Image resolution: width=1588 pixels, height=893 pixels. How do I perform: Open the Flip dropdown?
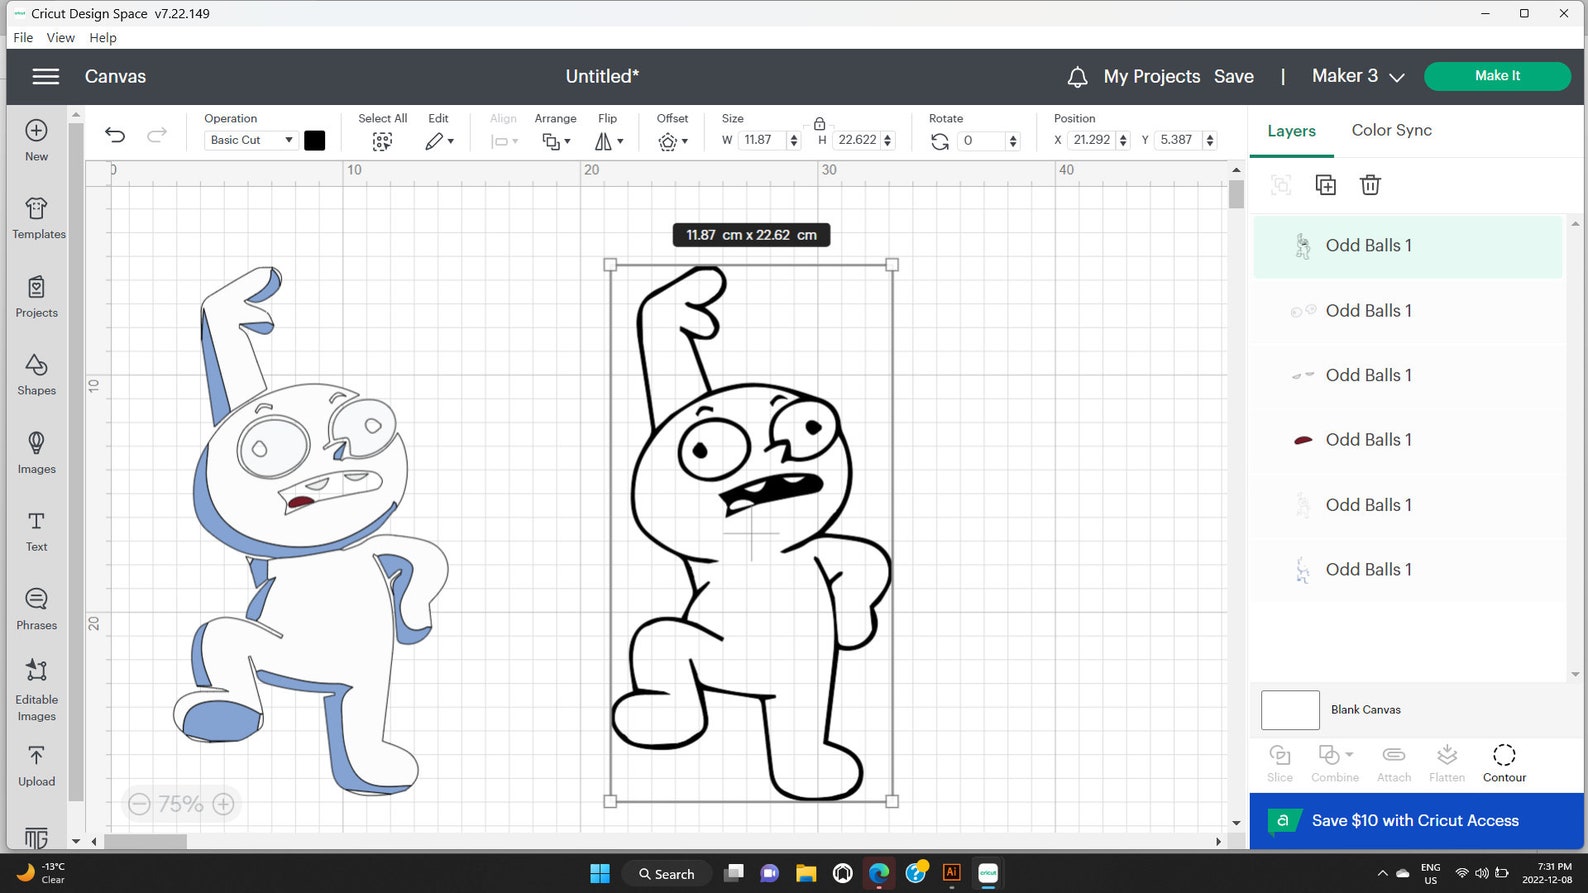[609, 142]
